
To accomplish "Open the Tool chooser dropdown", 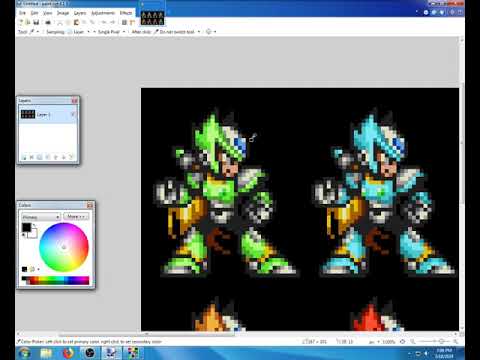I will [34, 32].
